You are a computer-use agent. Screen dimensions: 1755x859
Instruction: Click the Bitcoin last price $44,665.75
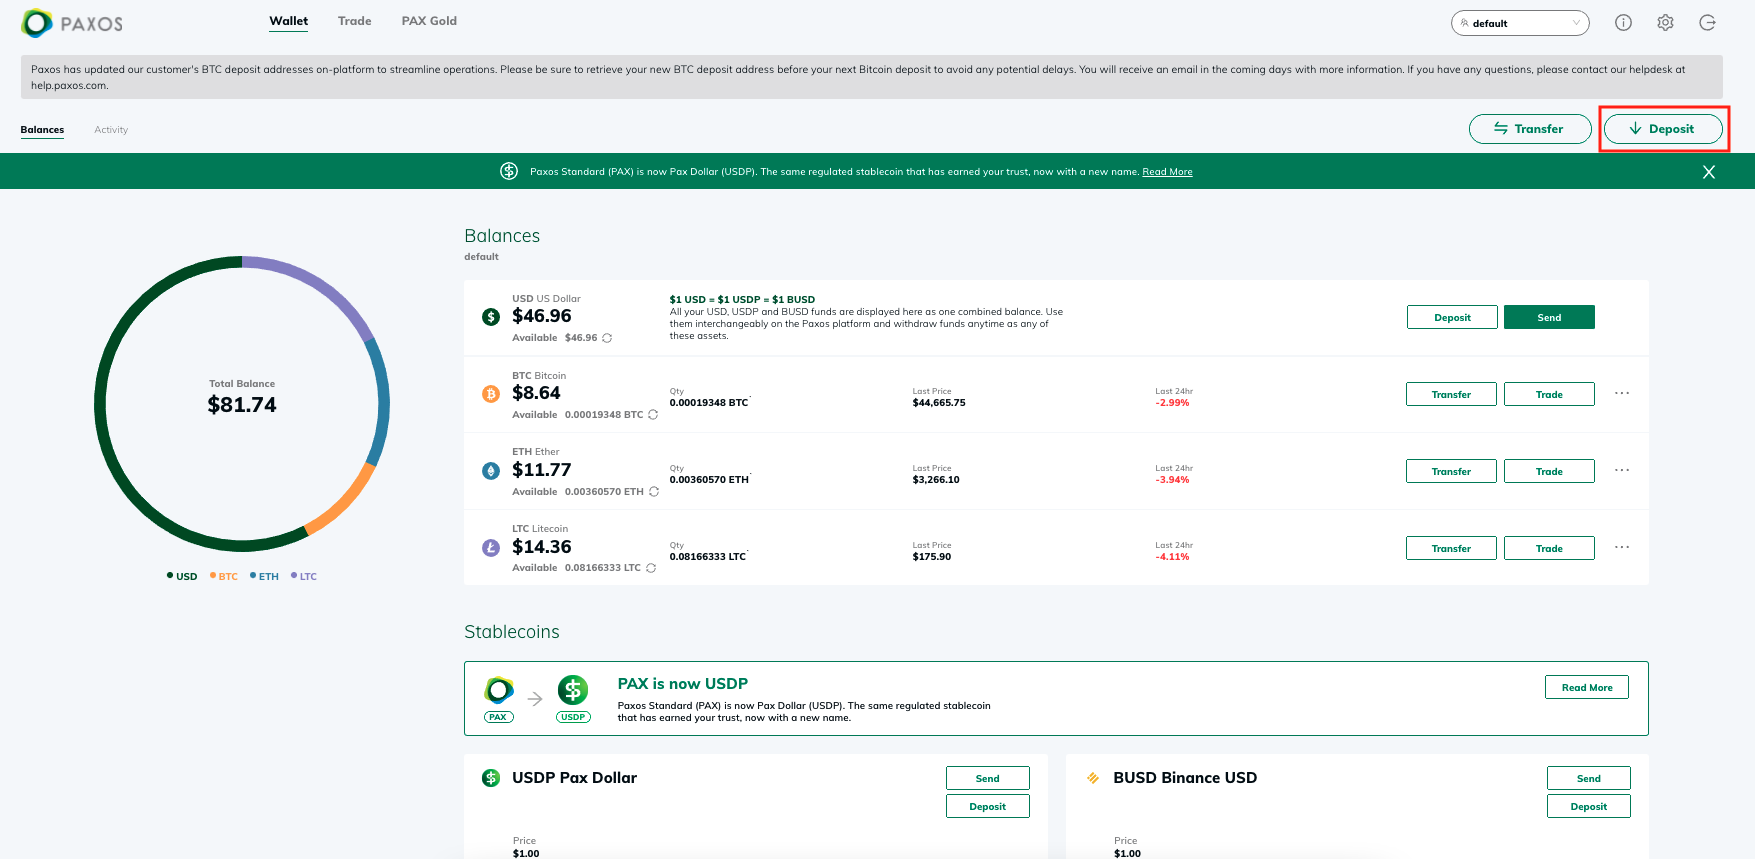(939, 403)
